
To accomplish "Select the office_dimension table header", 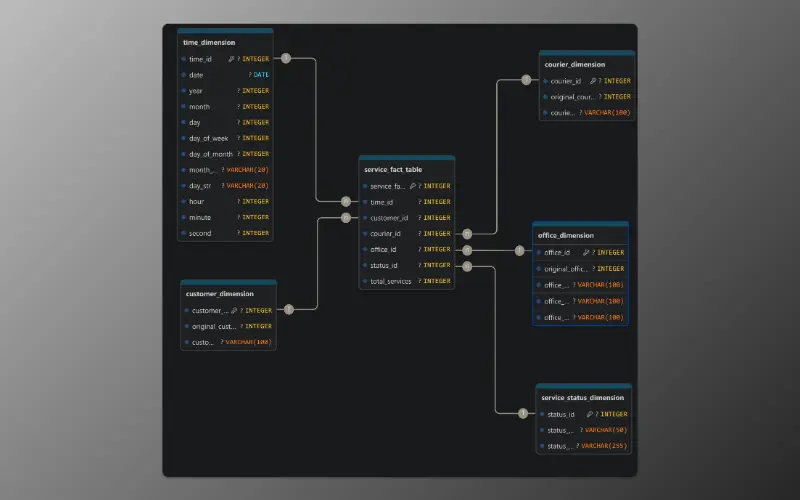I will click(x=580, y=235).
